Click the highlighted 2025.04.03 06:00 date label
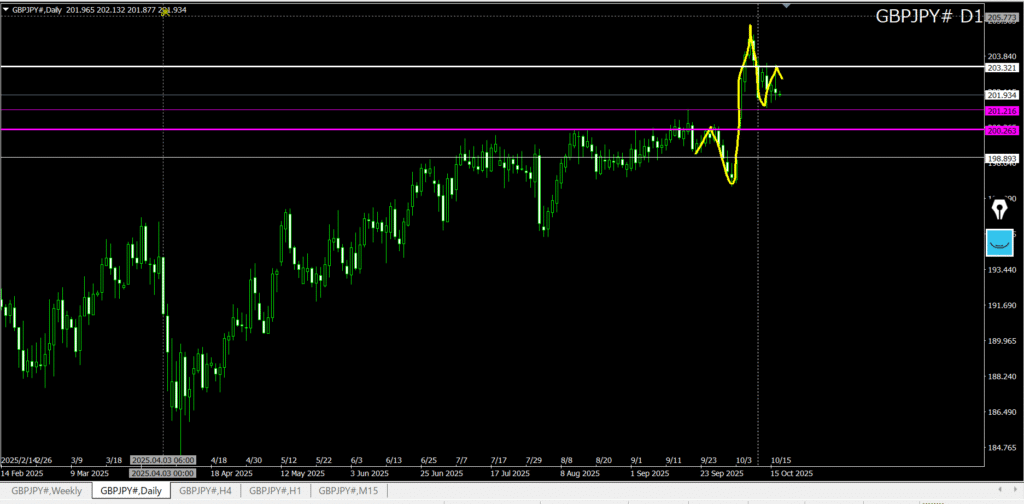 163,460
